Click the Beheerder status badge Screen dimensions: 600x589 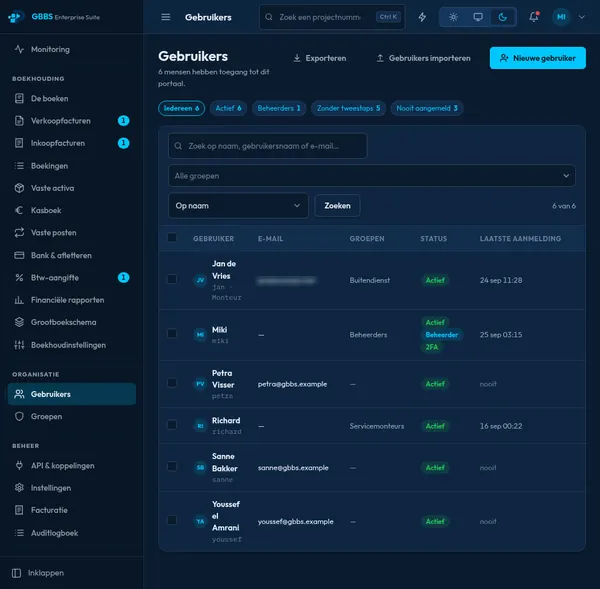[x=442, y=335]
